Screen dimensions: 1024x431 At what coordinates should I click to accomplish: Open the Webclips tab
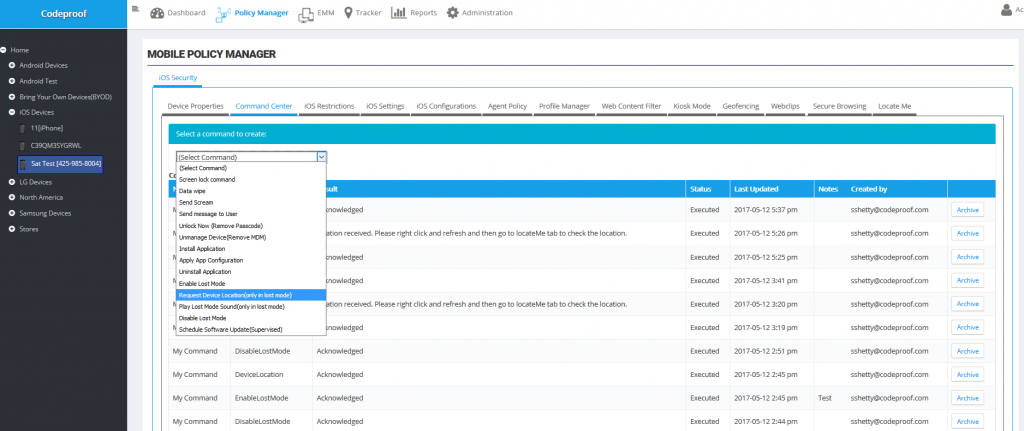pyautogui.click(x=786, y=106)
